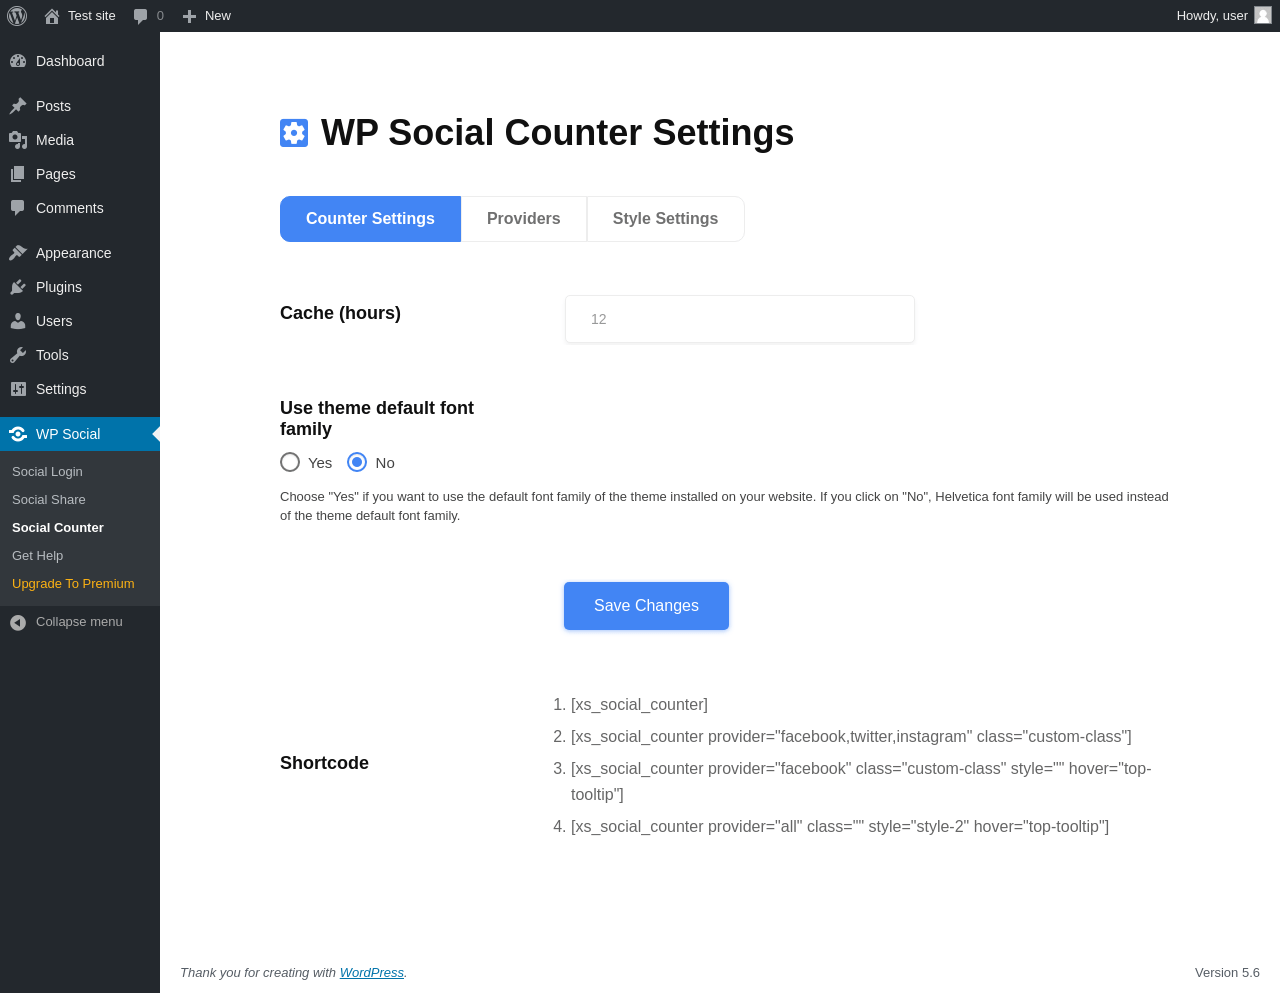Image resolution: width=1280 pixels, height=993 pixels.
Task: Open the Howdy, user account menu
Action: pos(1212,16)
